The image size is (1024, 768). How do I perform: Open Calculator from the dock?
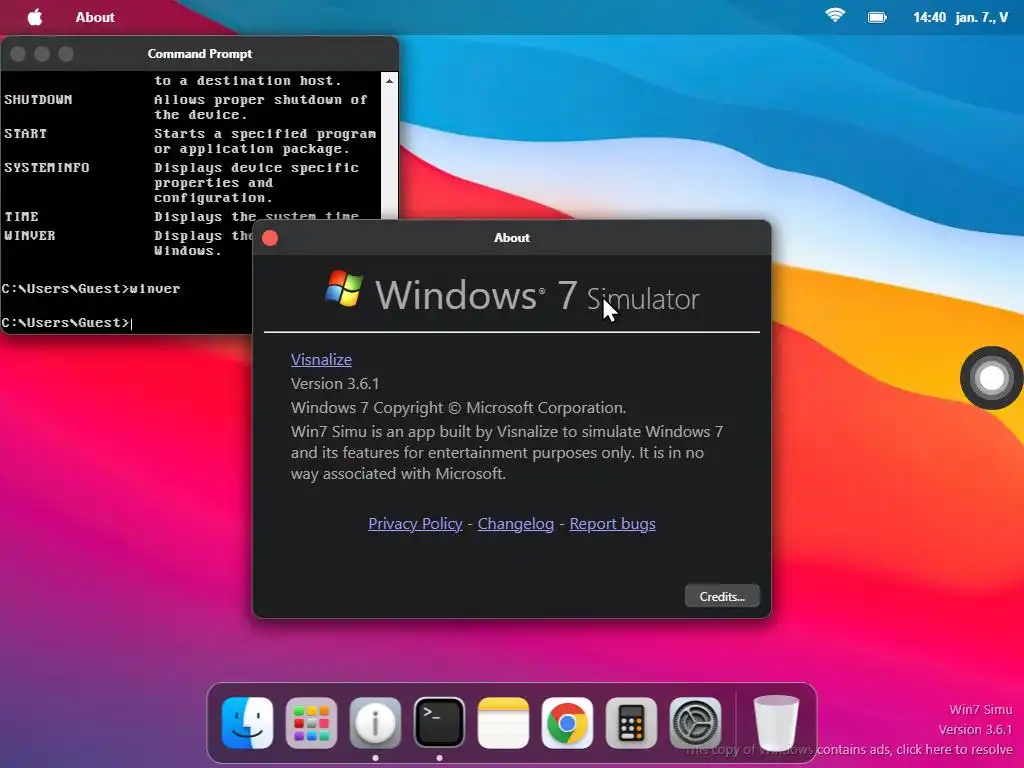coord(632,723)
